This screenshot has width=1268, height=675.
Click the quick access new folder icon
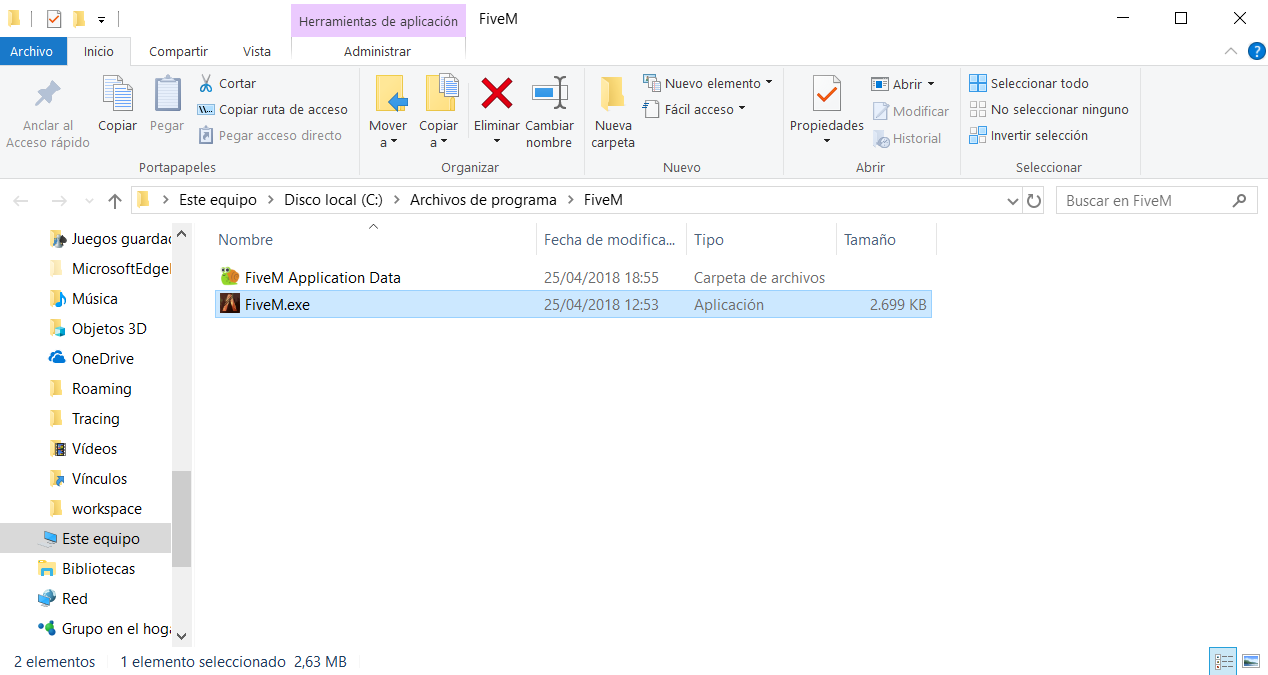click(x=79, y=19)
